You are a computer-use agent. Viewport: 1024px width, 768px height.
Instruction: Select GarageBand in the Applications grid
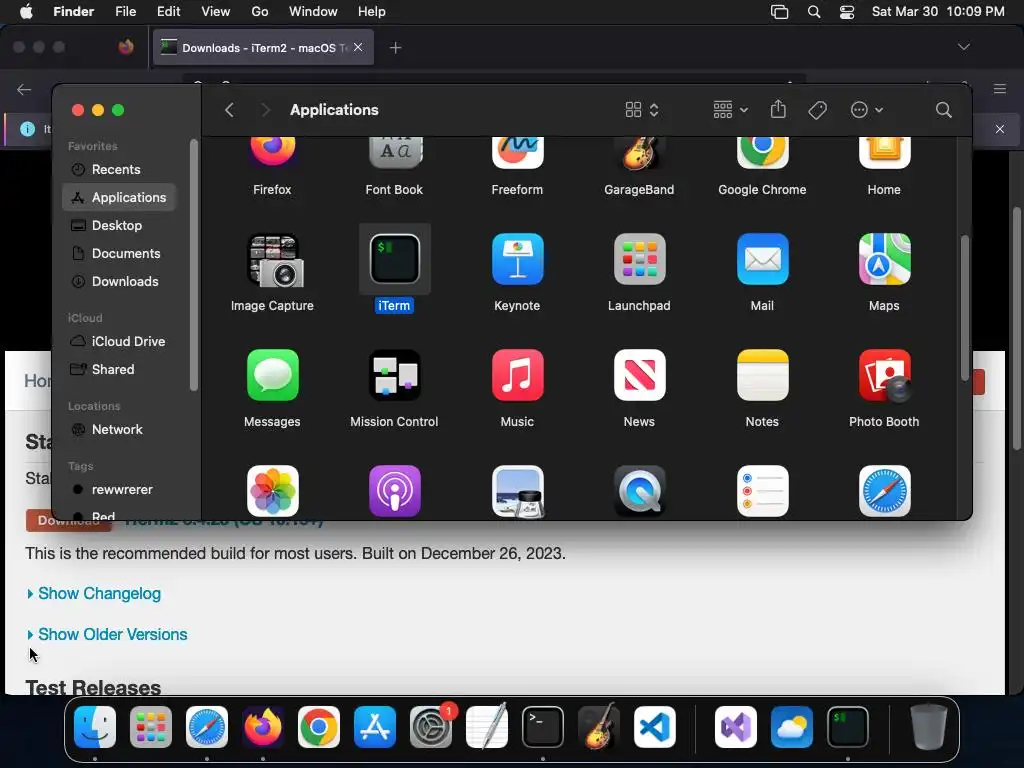click(x=639, y=153)
